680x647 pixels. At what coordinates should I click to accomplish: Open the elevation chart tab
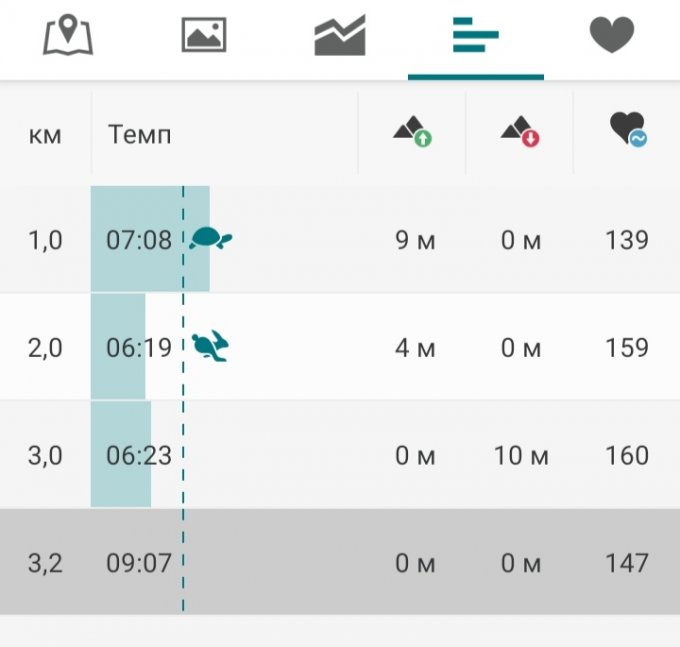point(340,37)
